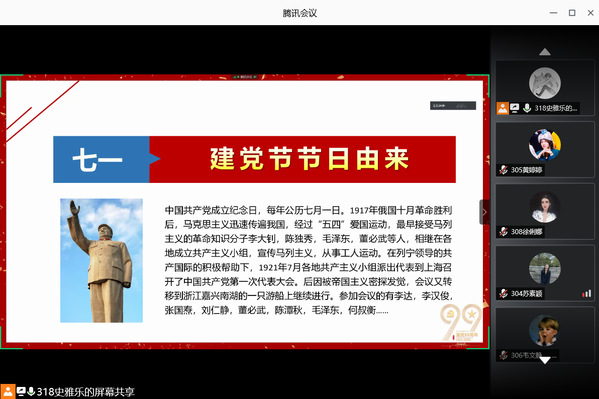The image size is (599, 399).
Task: Click the orange host icon in the 318 tile
Action: [502, 108]
